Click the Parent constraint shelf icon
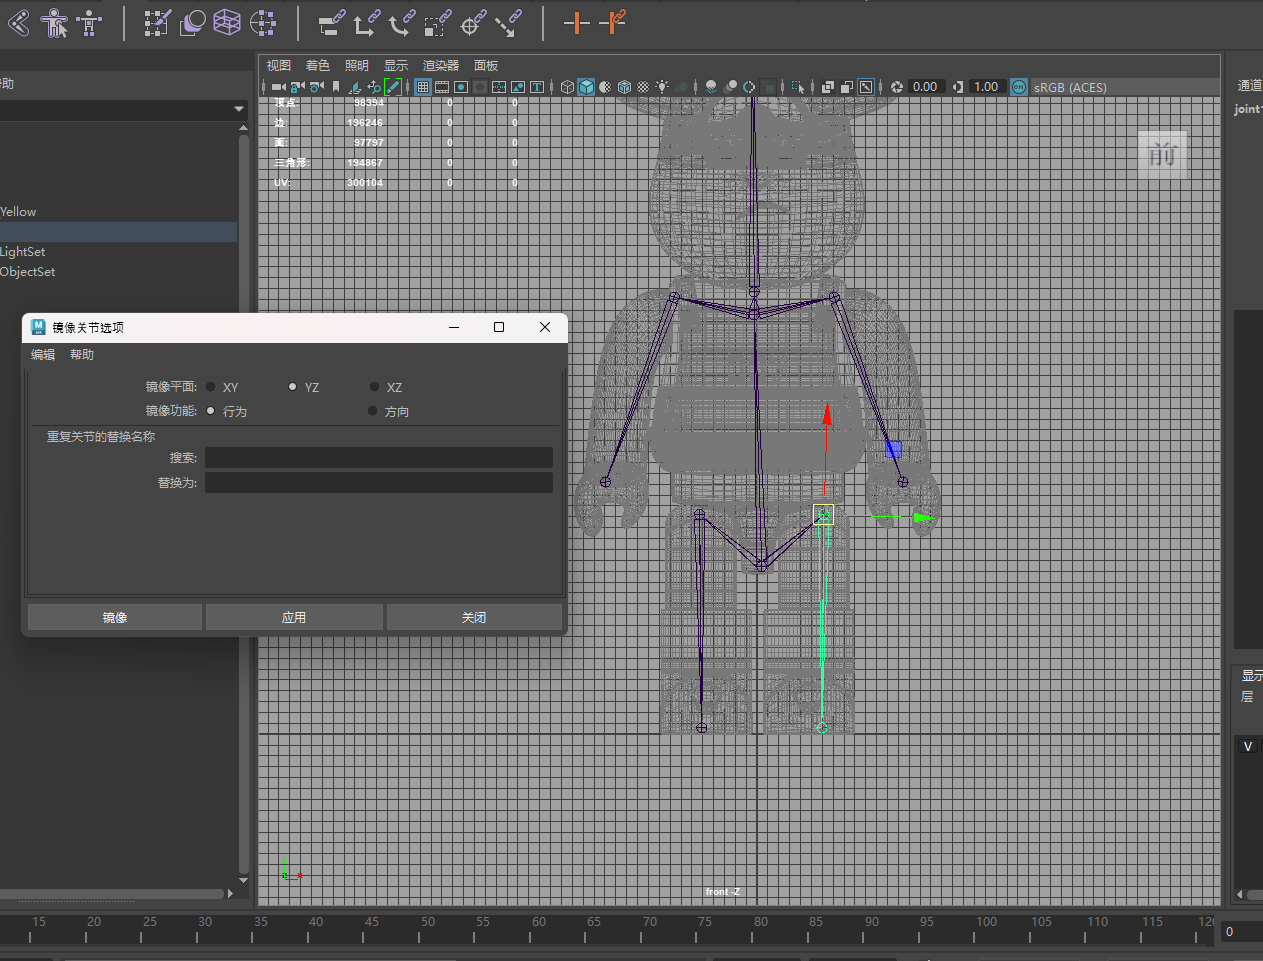Viewport: 1263px width, 961px height. [331, 22]
